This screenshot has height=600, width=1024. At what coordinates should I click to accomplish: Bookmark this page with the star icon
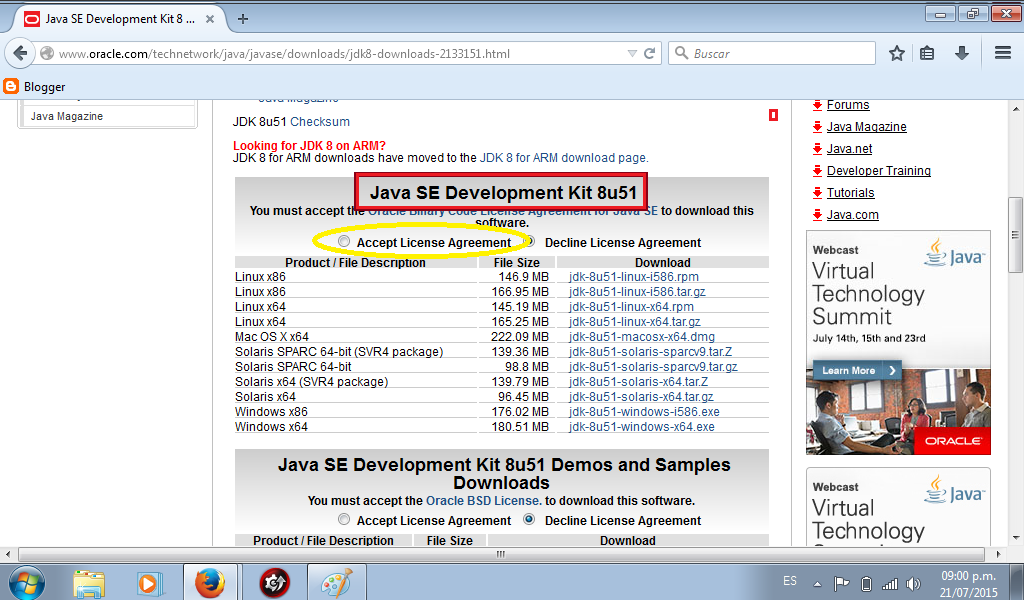click(896, 53)
